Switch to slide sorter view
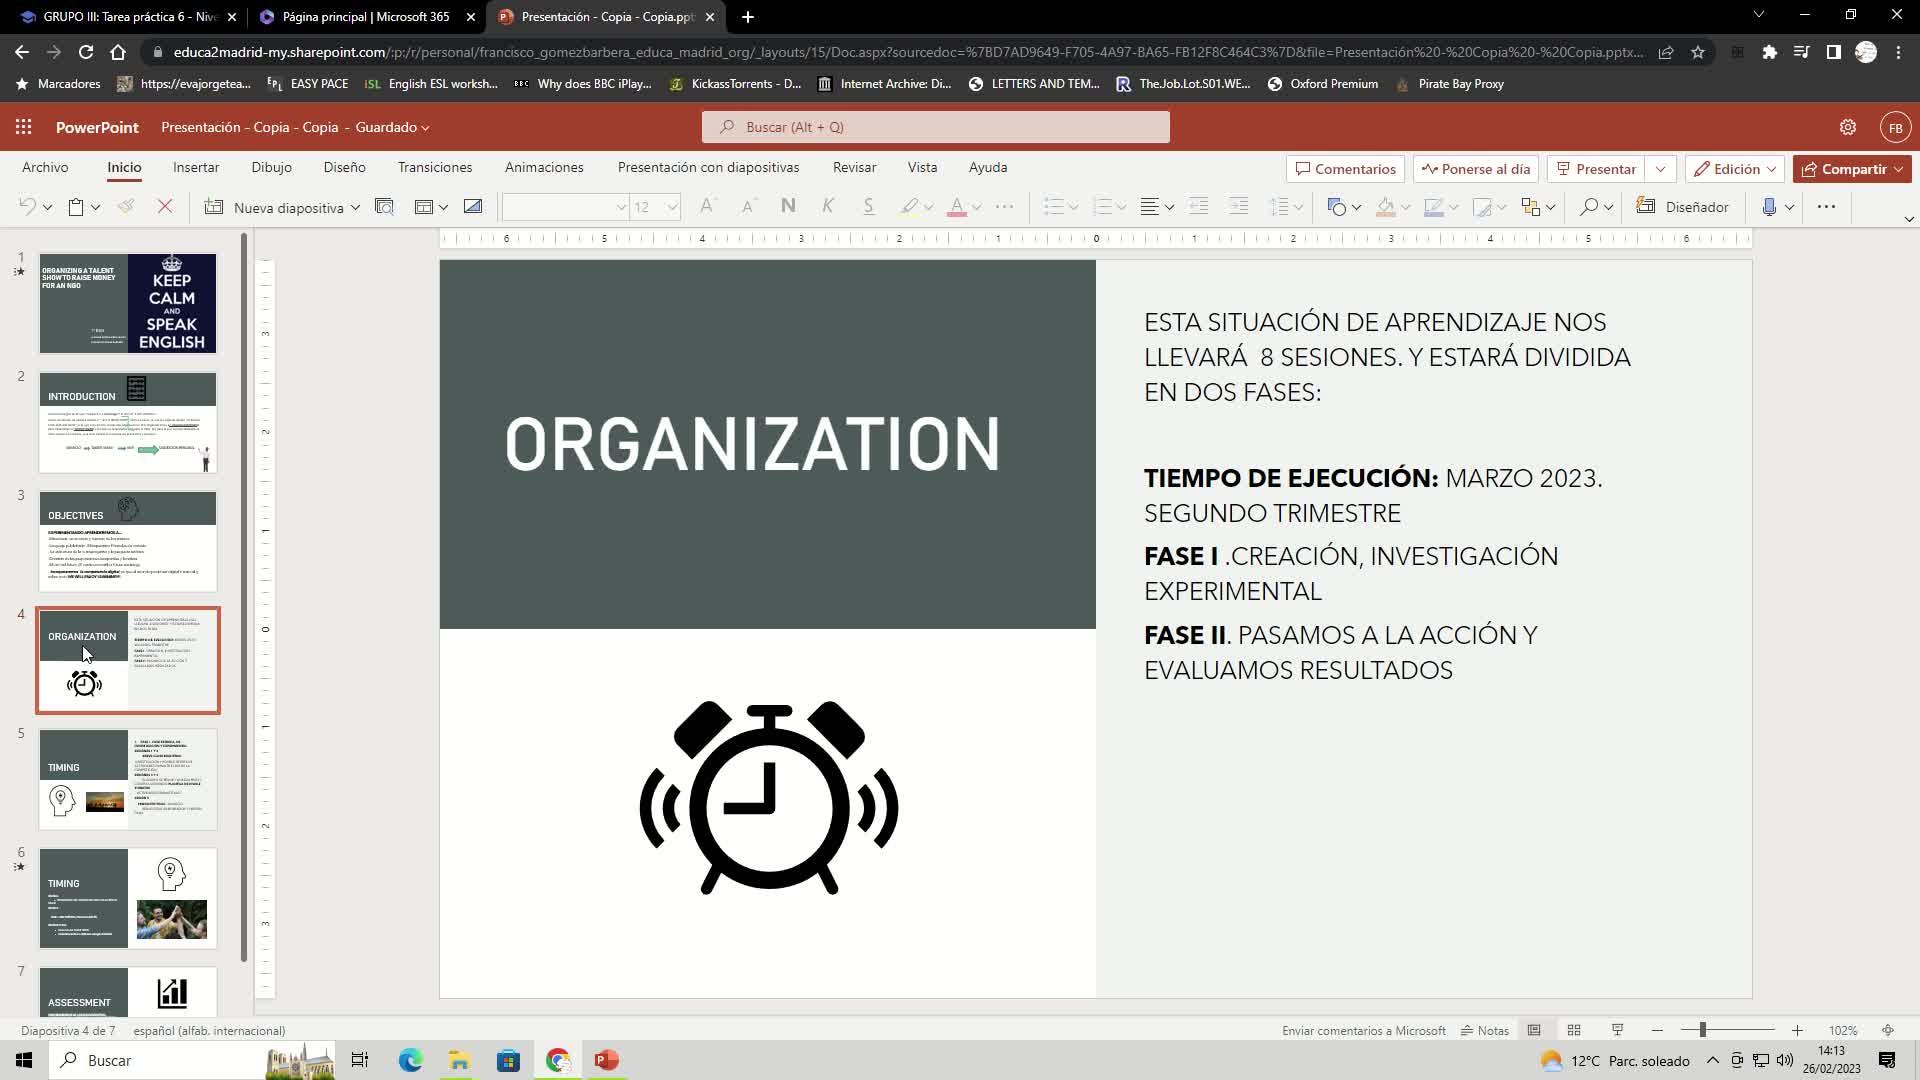The width and height of the screenshot is (1920, 1080). click(x=1573, y=1030)
